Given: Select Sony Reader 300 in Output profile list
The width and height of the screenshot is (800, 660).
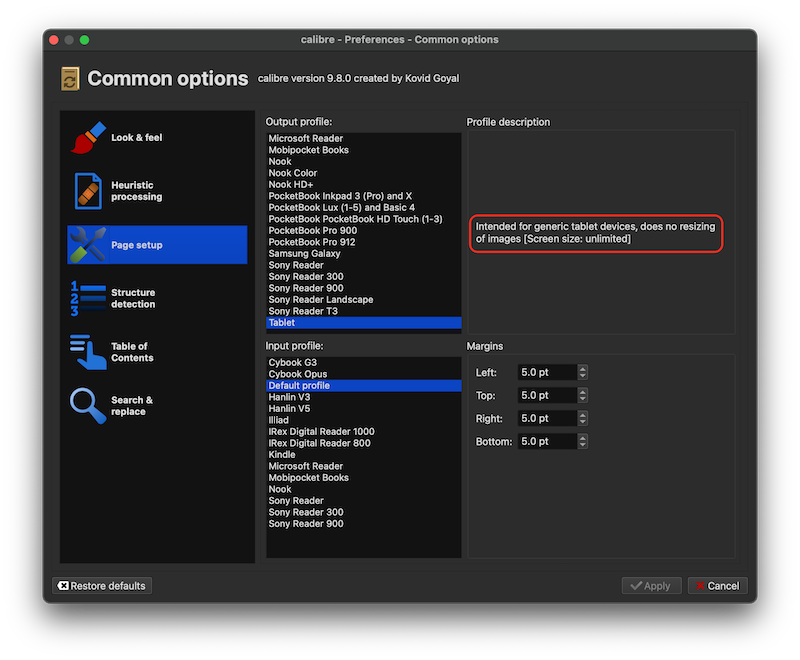Looking at the screenshot, I should pos(364,276).
